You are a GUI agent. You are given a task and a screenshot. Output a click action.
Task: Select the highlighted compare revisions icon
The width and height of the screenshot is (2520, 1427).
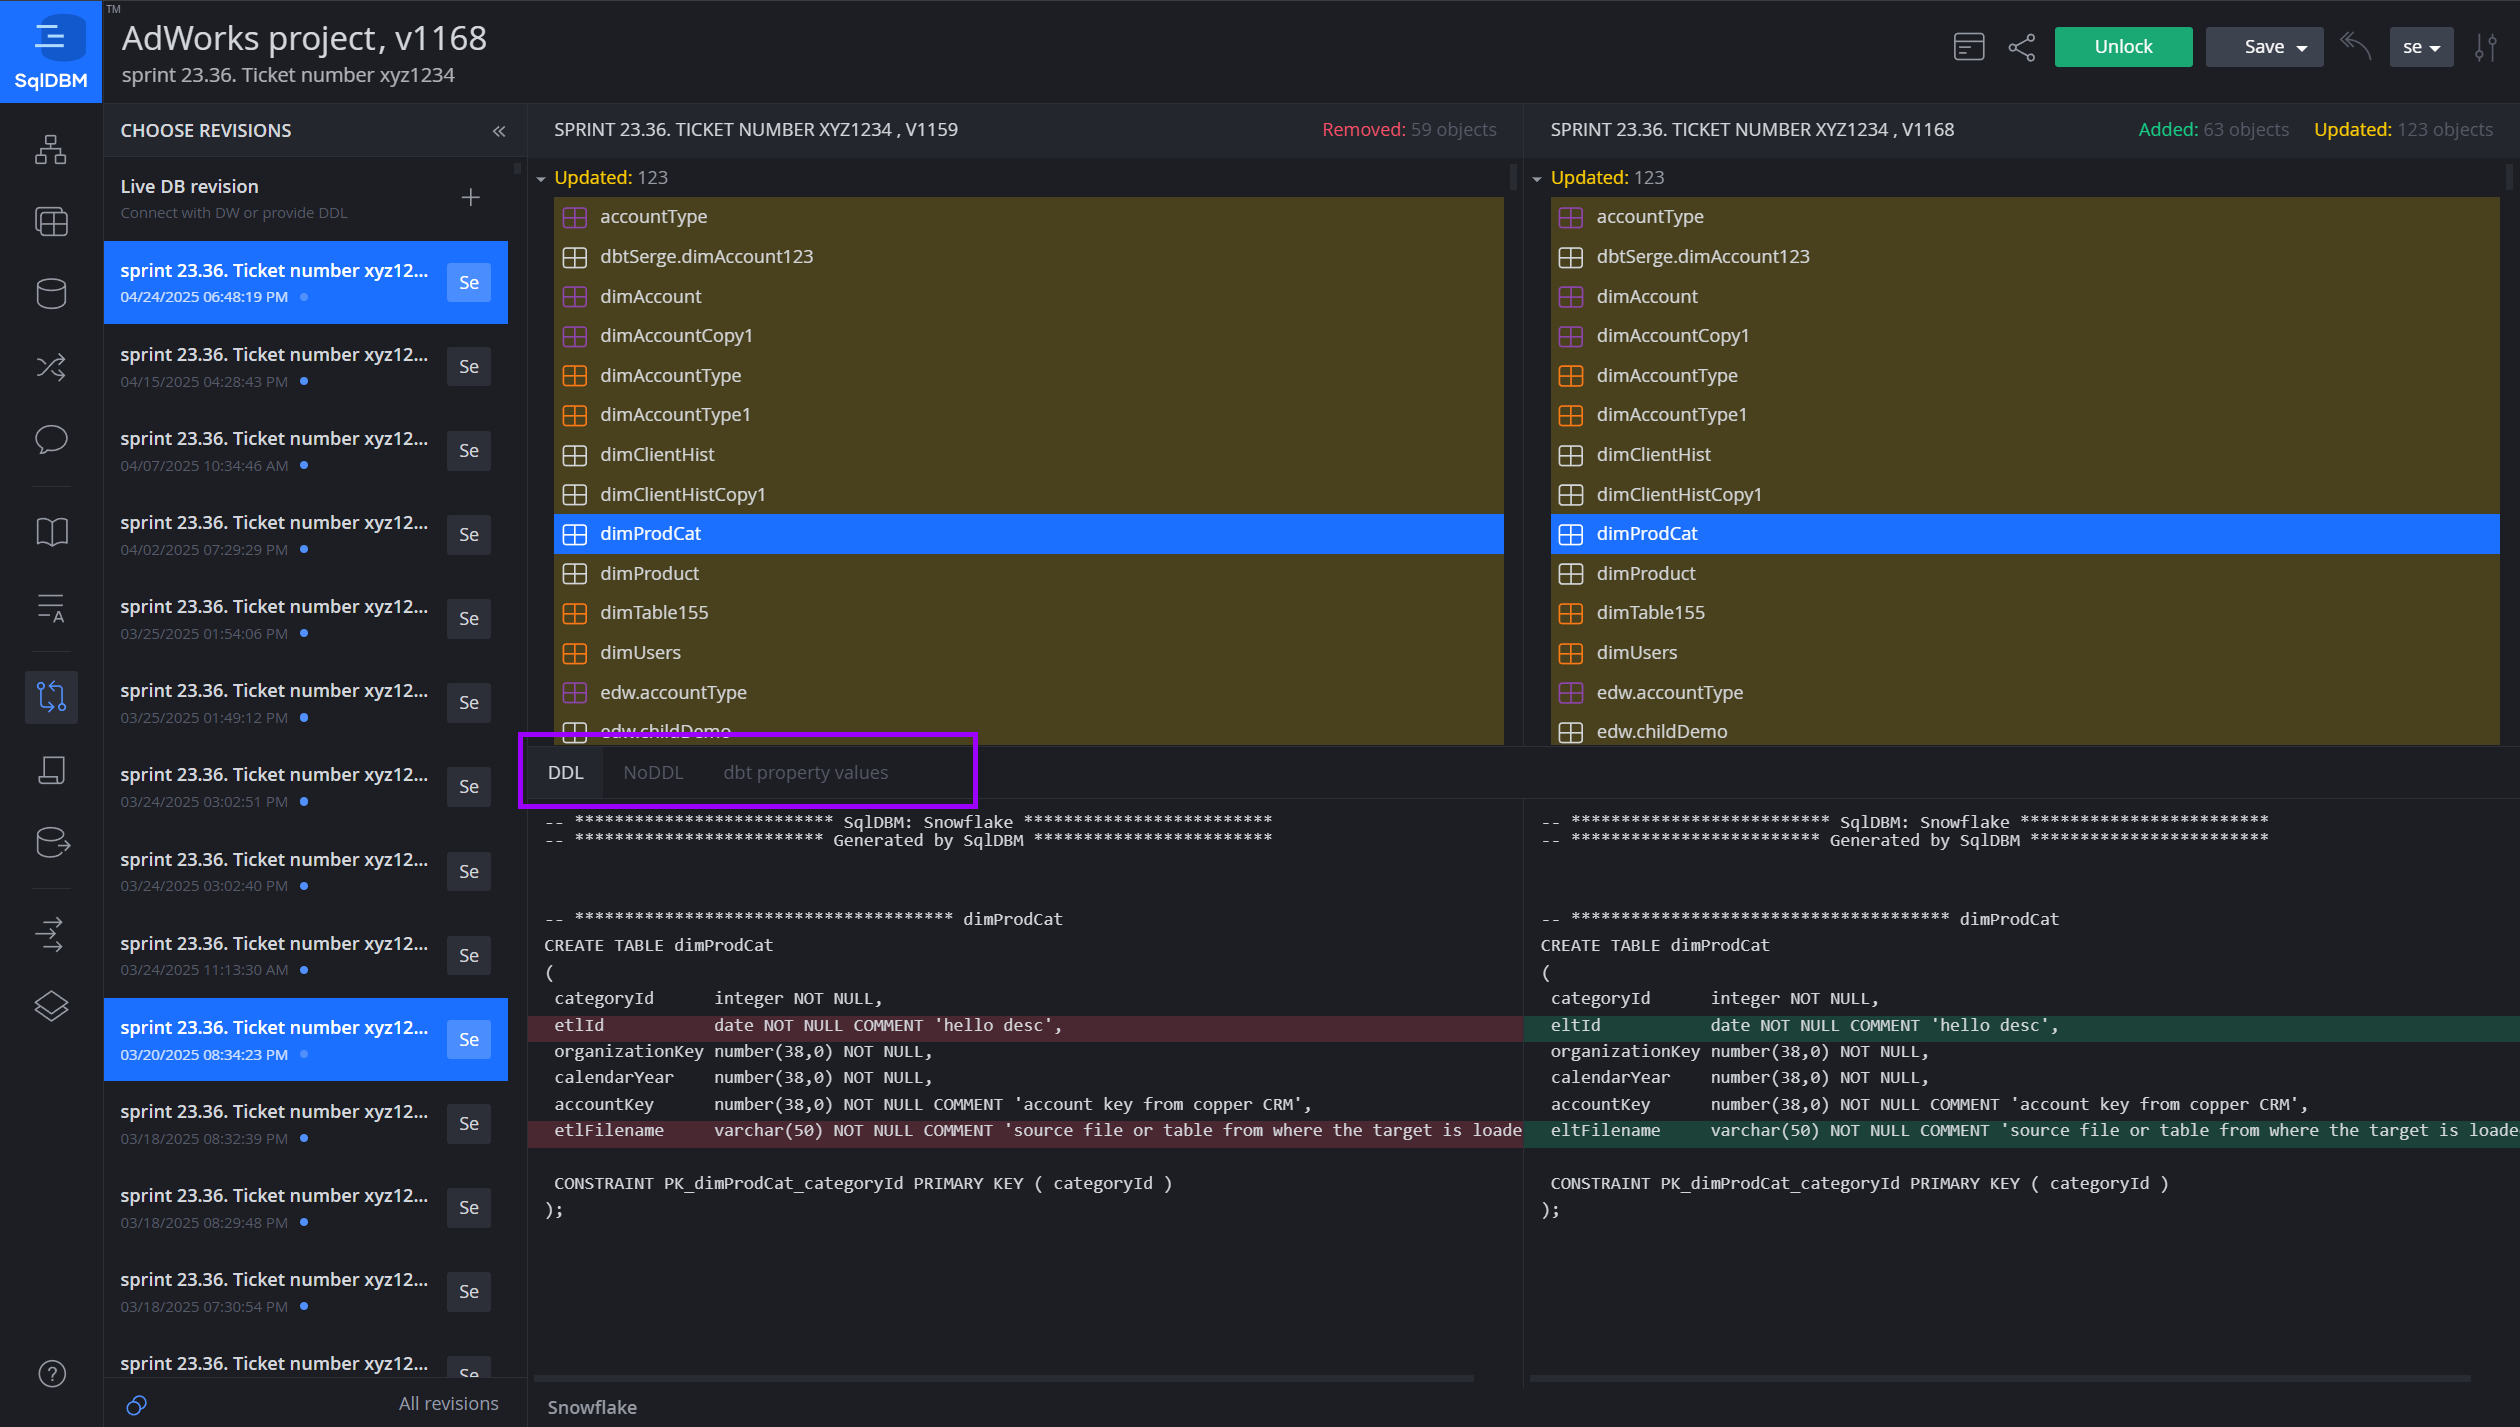tap(51, 697)
